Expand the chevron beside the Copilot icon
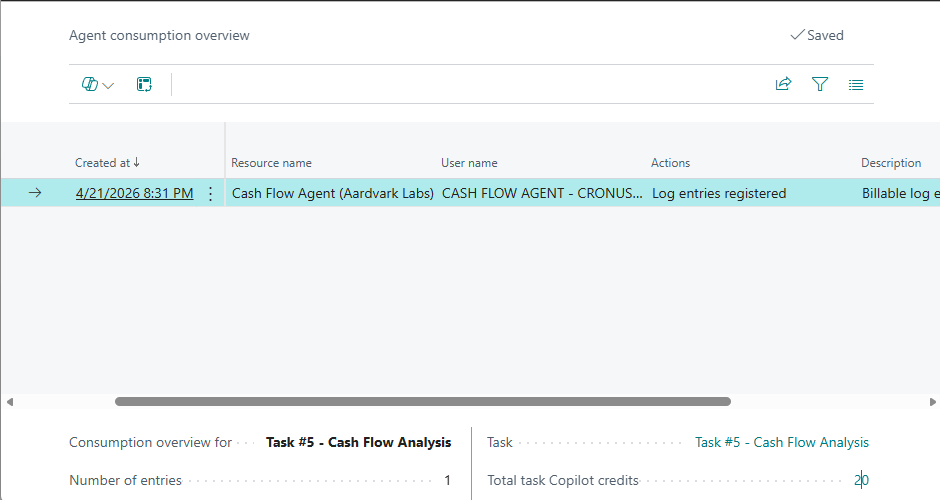The height and width of the screenshot is (500, 940). (109, 86)
